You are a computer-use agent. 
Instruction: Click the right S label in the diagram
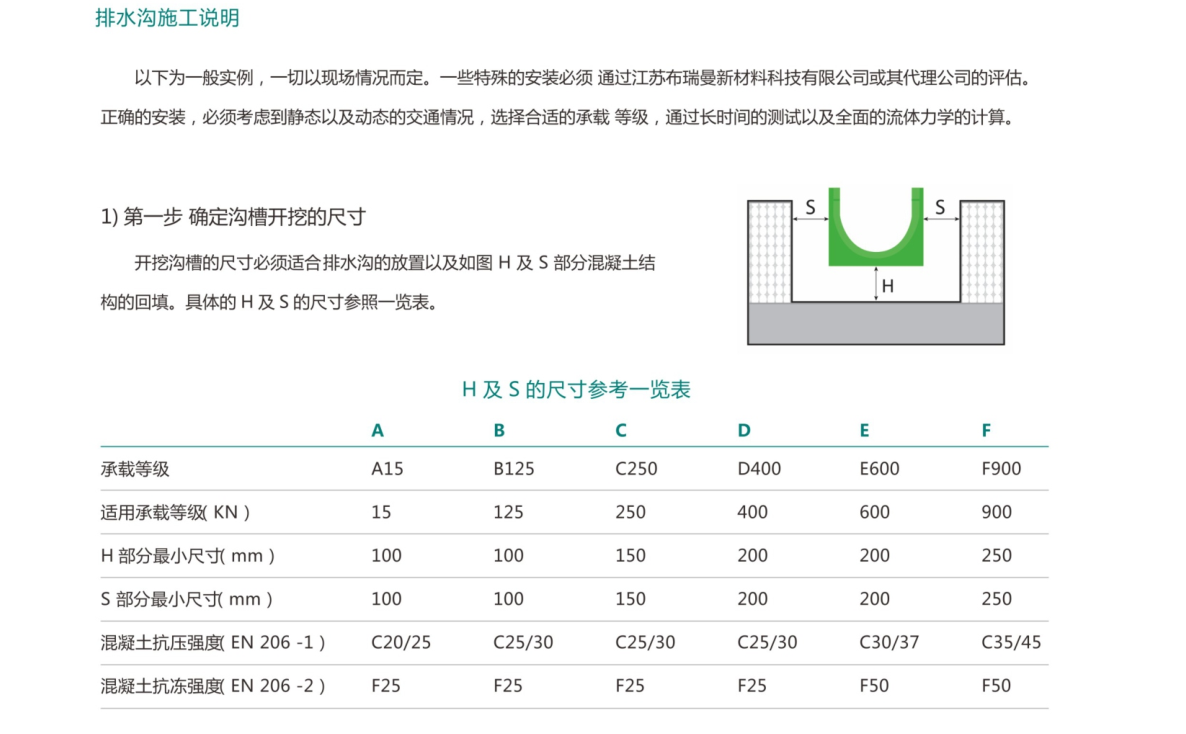coord(940,207)
